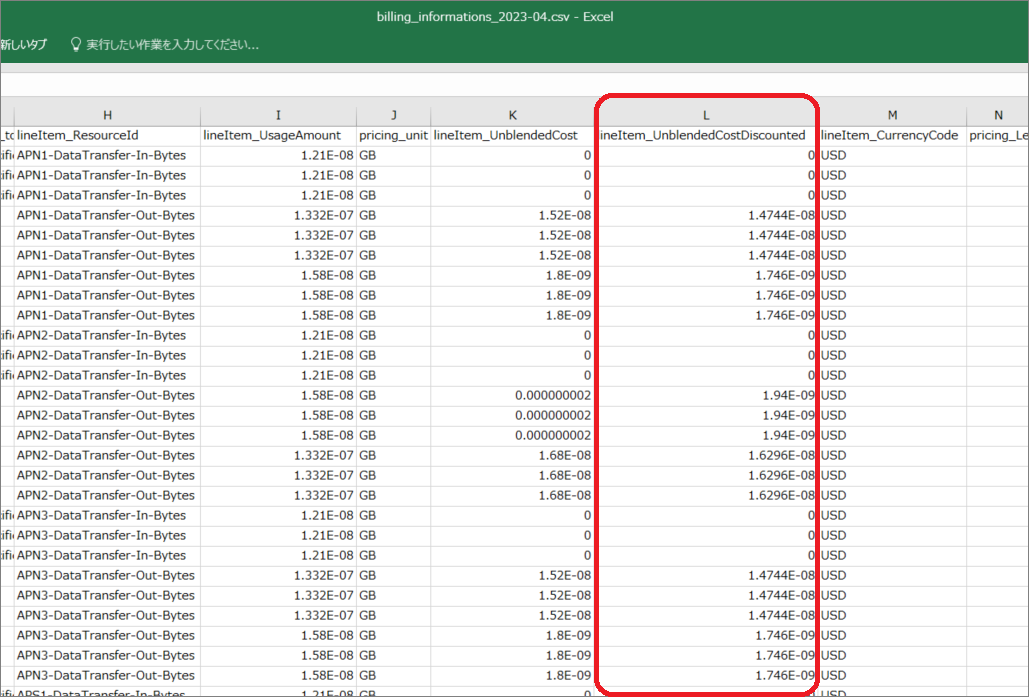1029x697 pixels.
Task: Select the column I header
Action: (278, 115)
